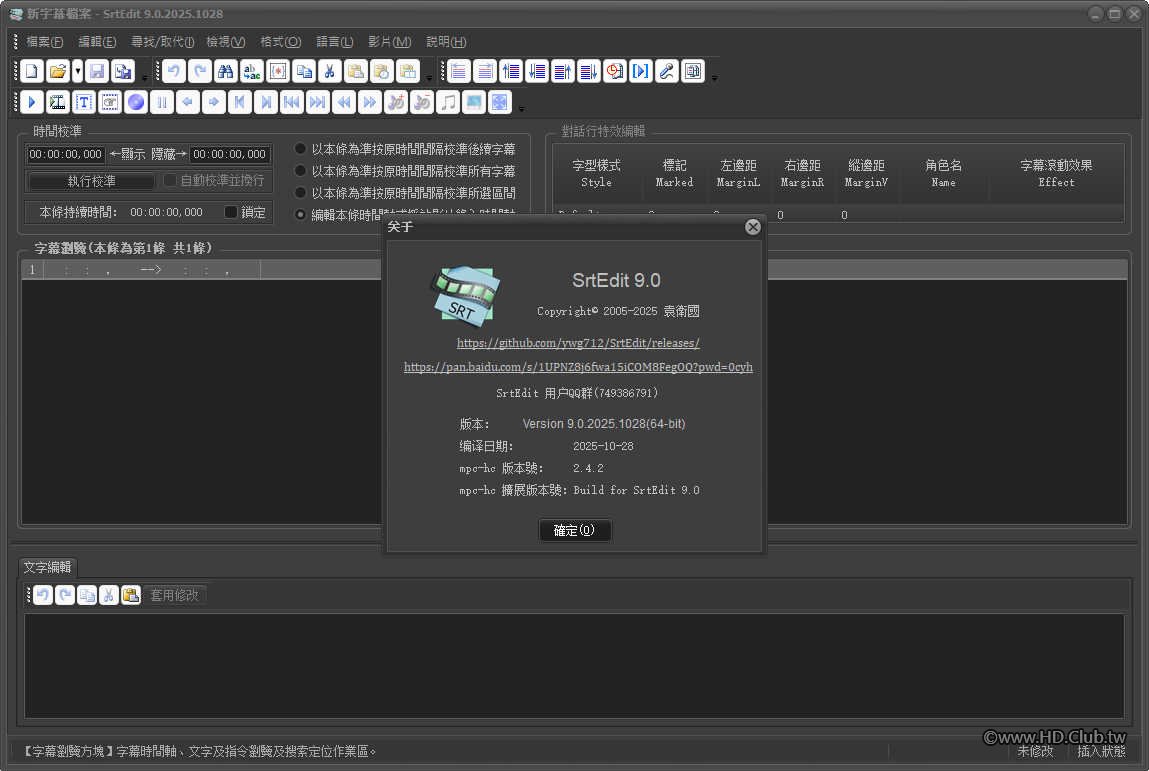
Task: Open the 格式(O) menu
Action: click(x=281, y=42)
